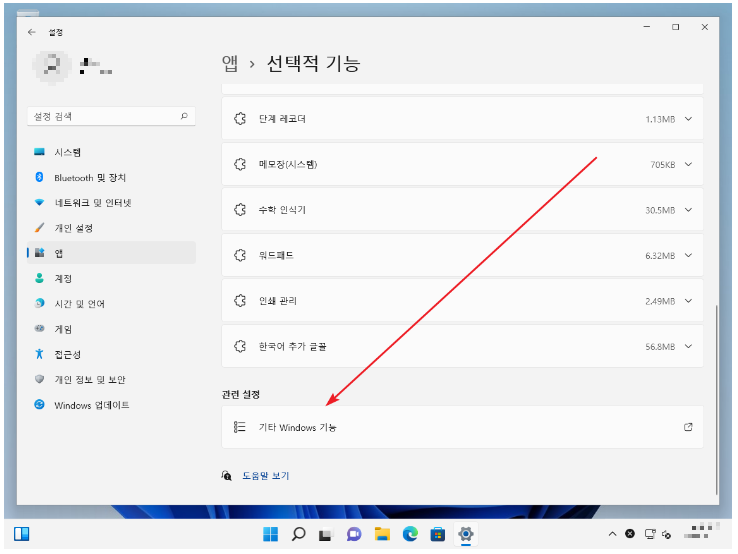Go back using the arrow icon

pos(32,32)
